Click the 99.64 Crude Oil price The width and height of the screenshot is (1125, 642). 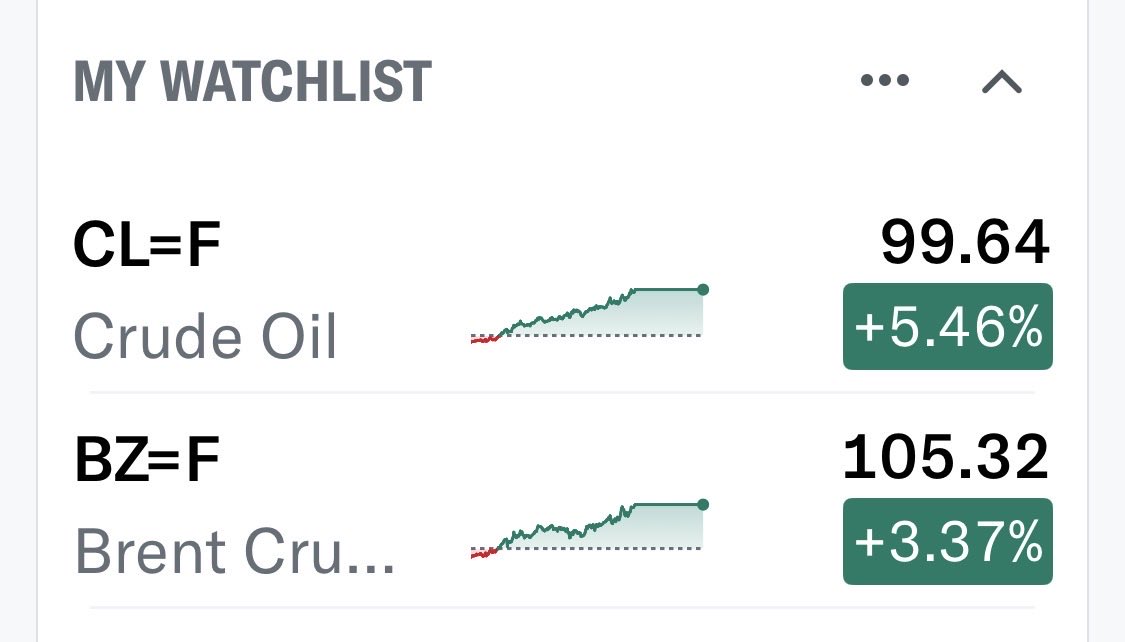coord(965,243)
